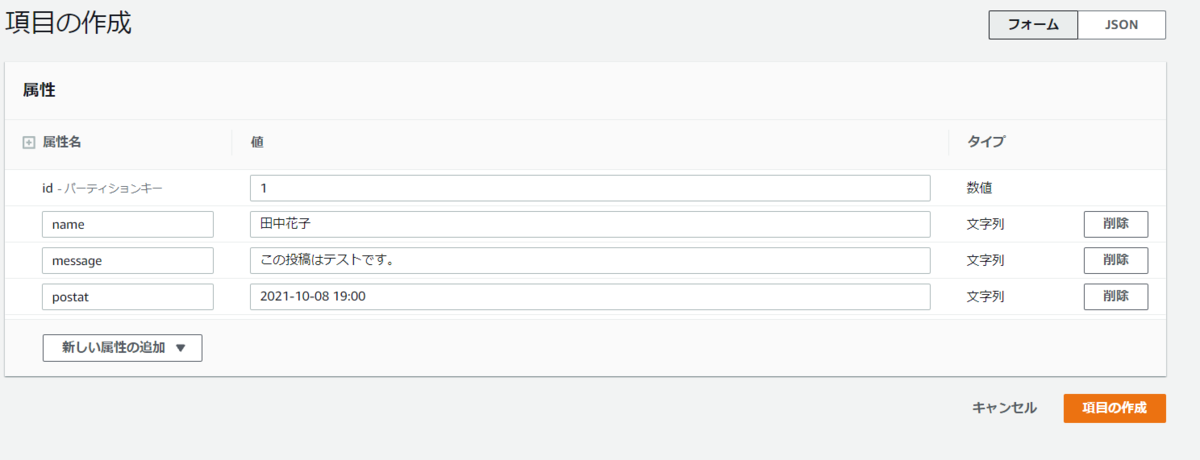Image resolution: width=1200 pixels, height=460 pixels.
Task: Click the タイプ column header
Action: 985,143
